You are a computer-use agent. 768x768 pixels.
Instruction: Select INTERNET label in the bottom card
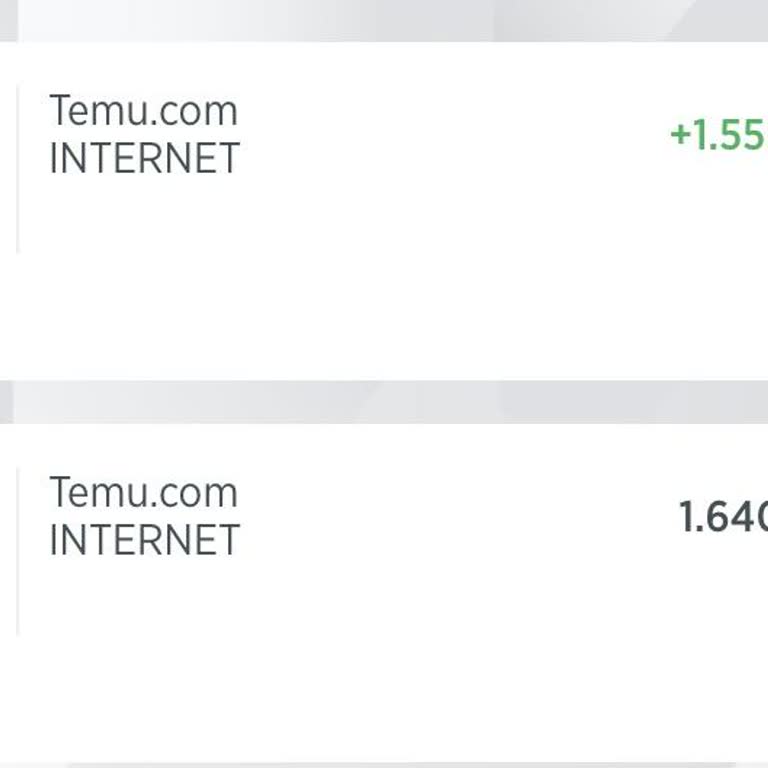144,541
